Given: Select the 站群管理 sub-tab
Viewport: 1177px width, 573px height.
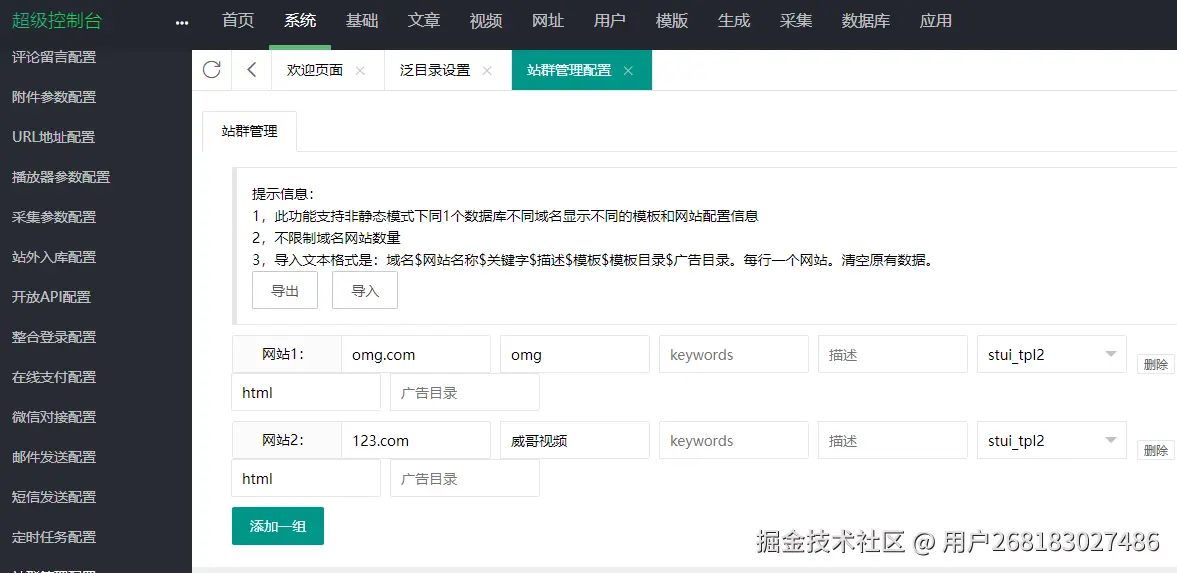Looking at the screenshot, I should point(250,131).
